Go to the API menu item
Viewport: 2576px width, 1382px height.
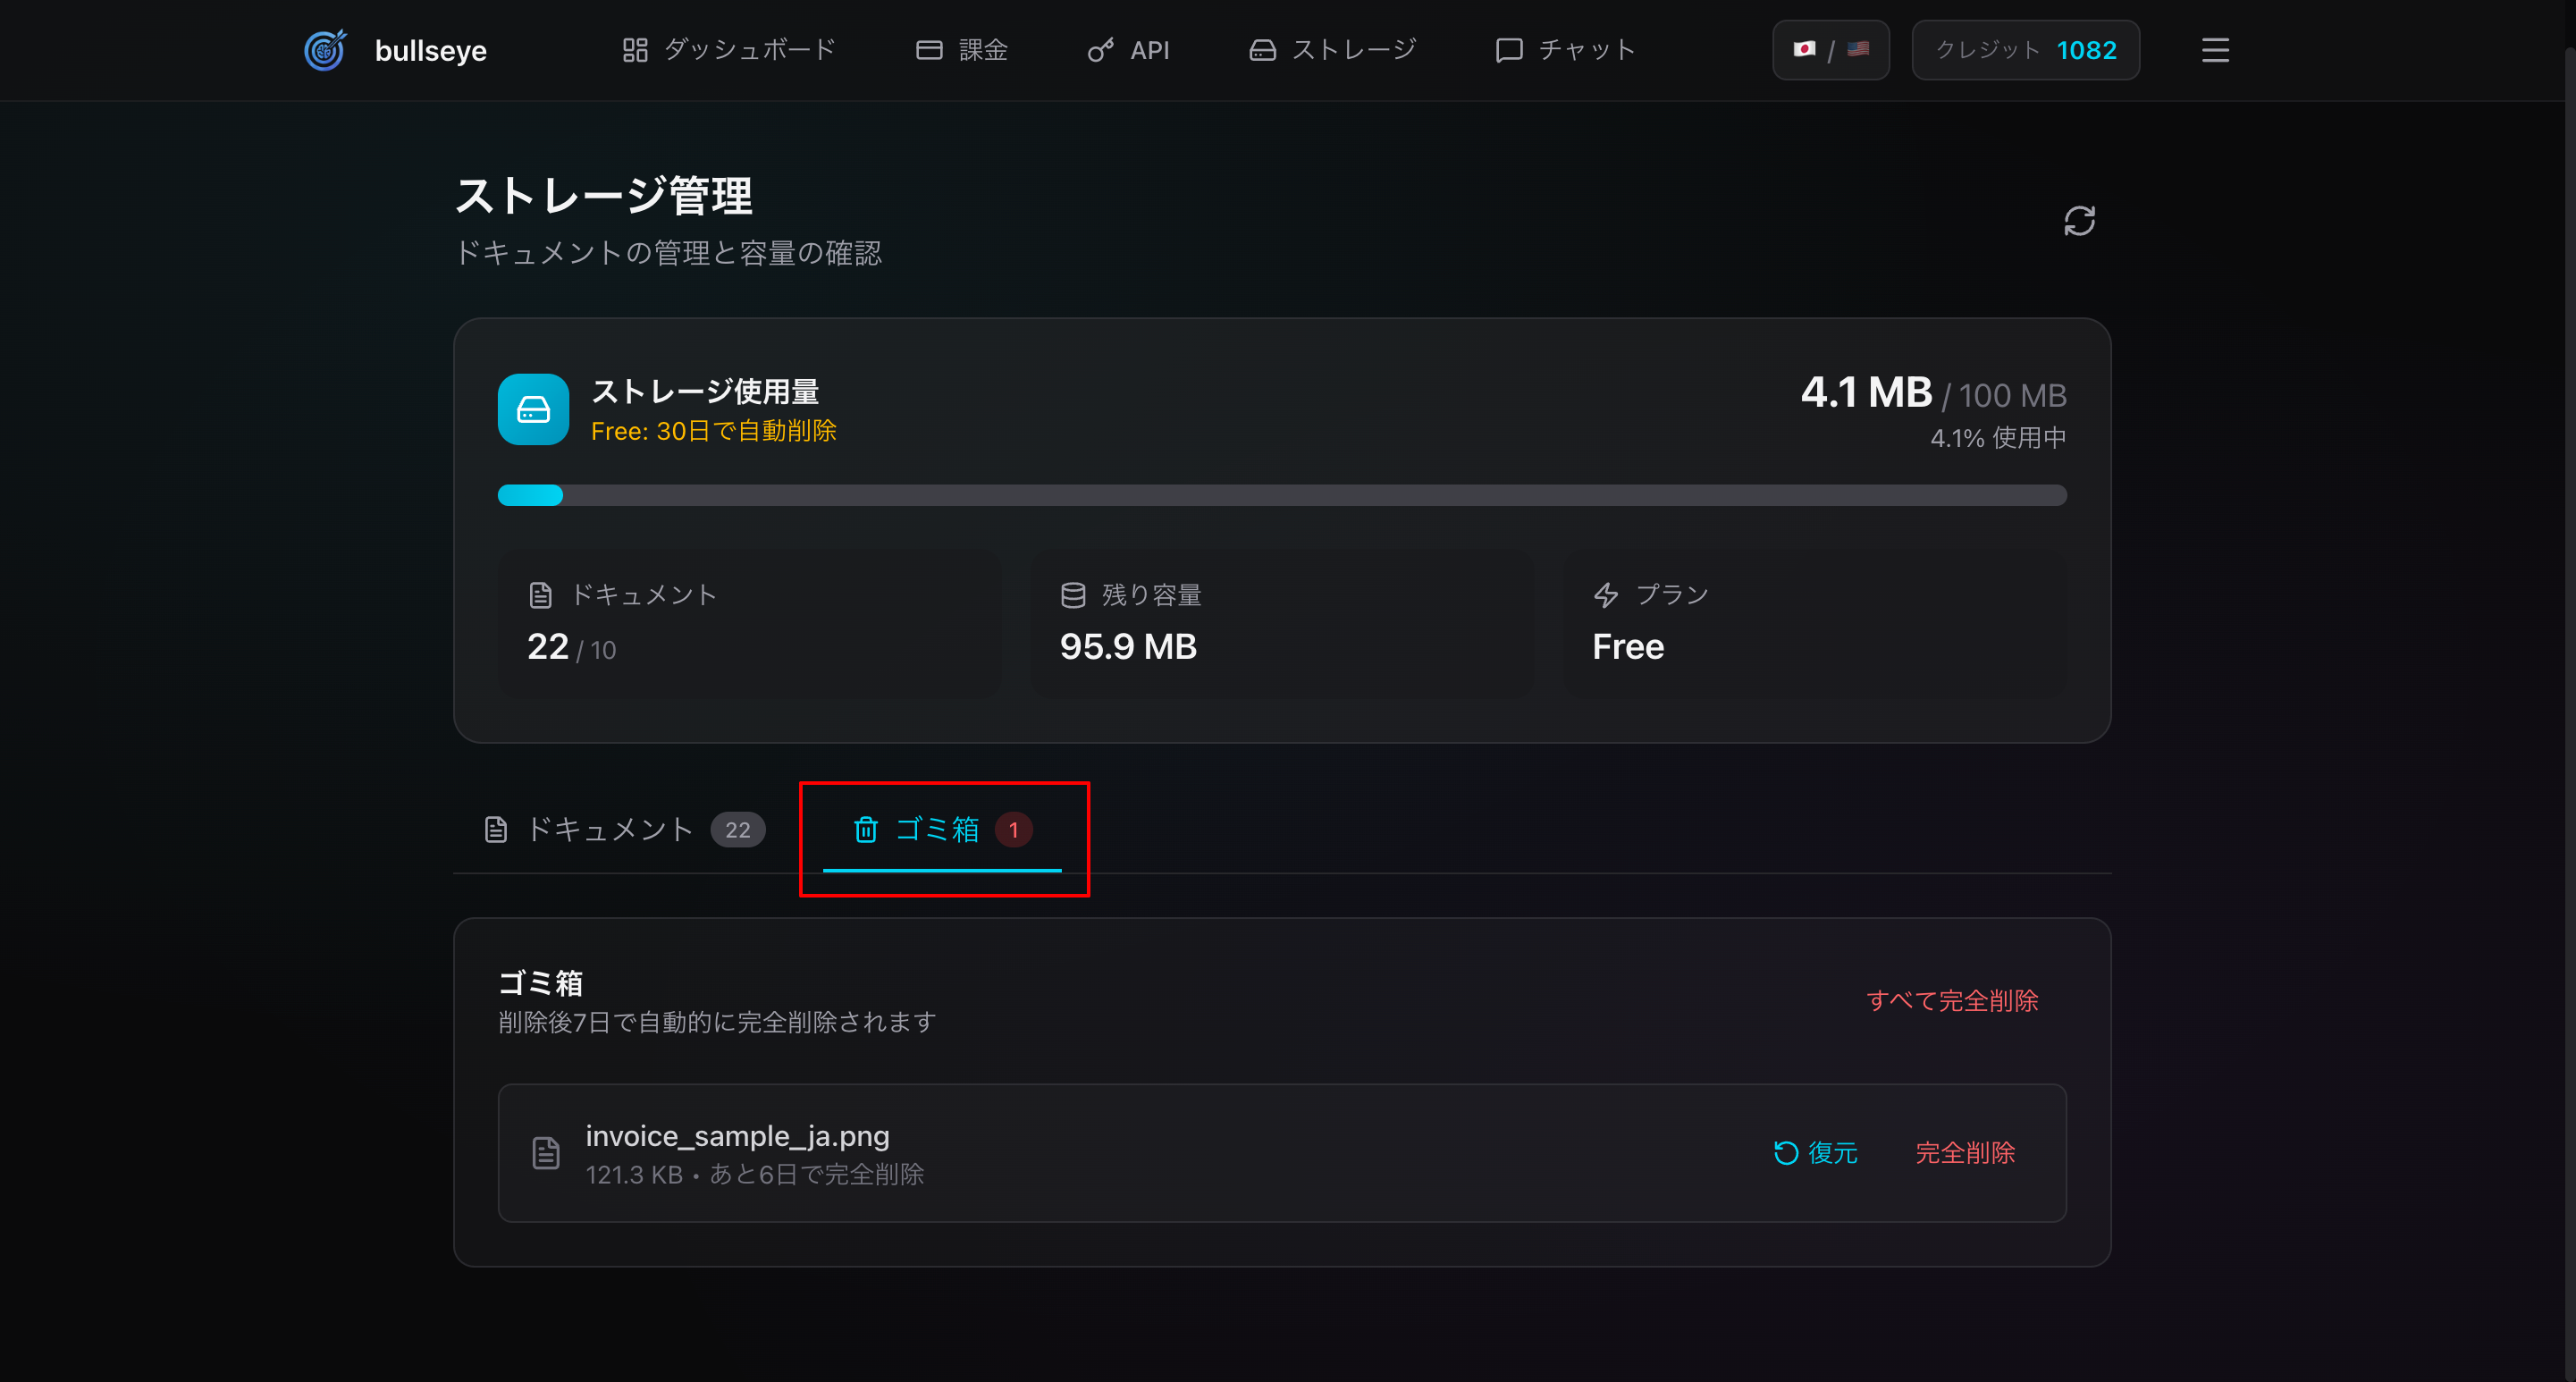tap(1129, 50)
